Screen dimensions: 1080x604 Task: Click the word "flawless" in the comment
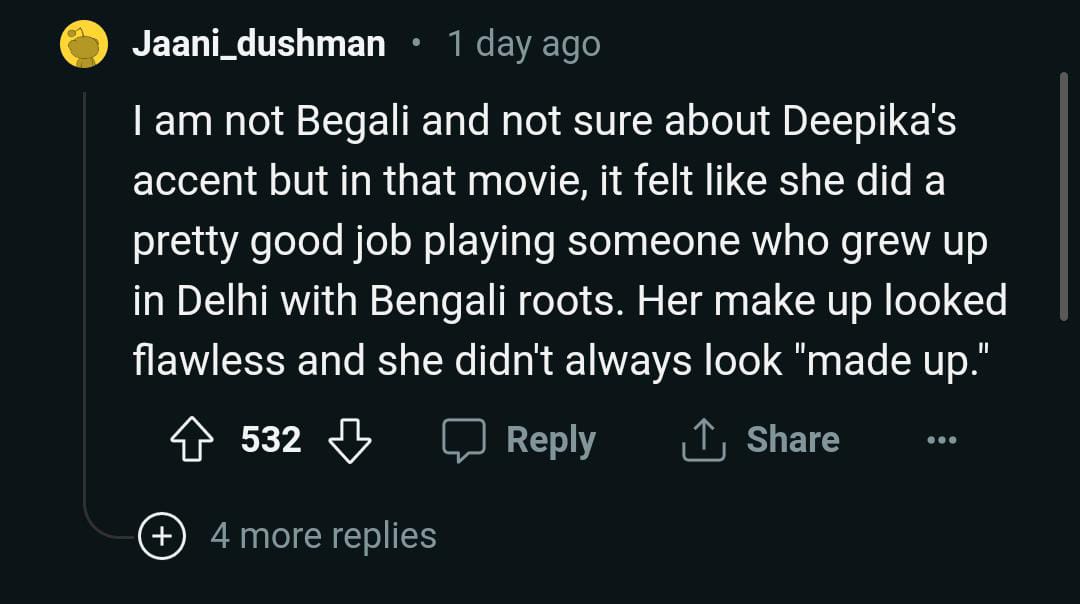click(x=209, y=362)
